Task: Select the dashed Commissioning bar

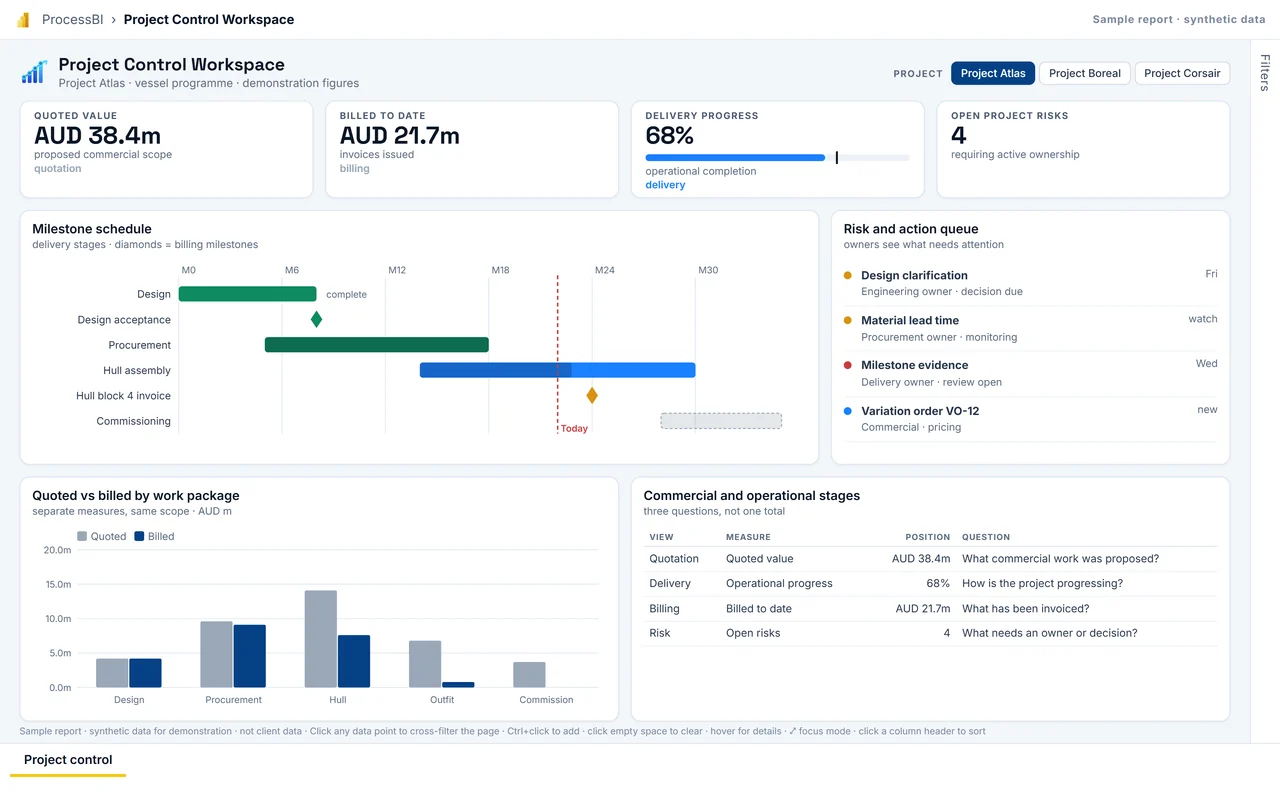Action: click(721, 421)
